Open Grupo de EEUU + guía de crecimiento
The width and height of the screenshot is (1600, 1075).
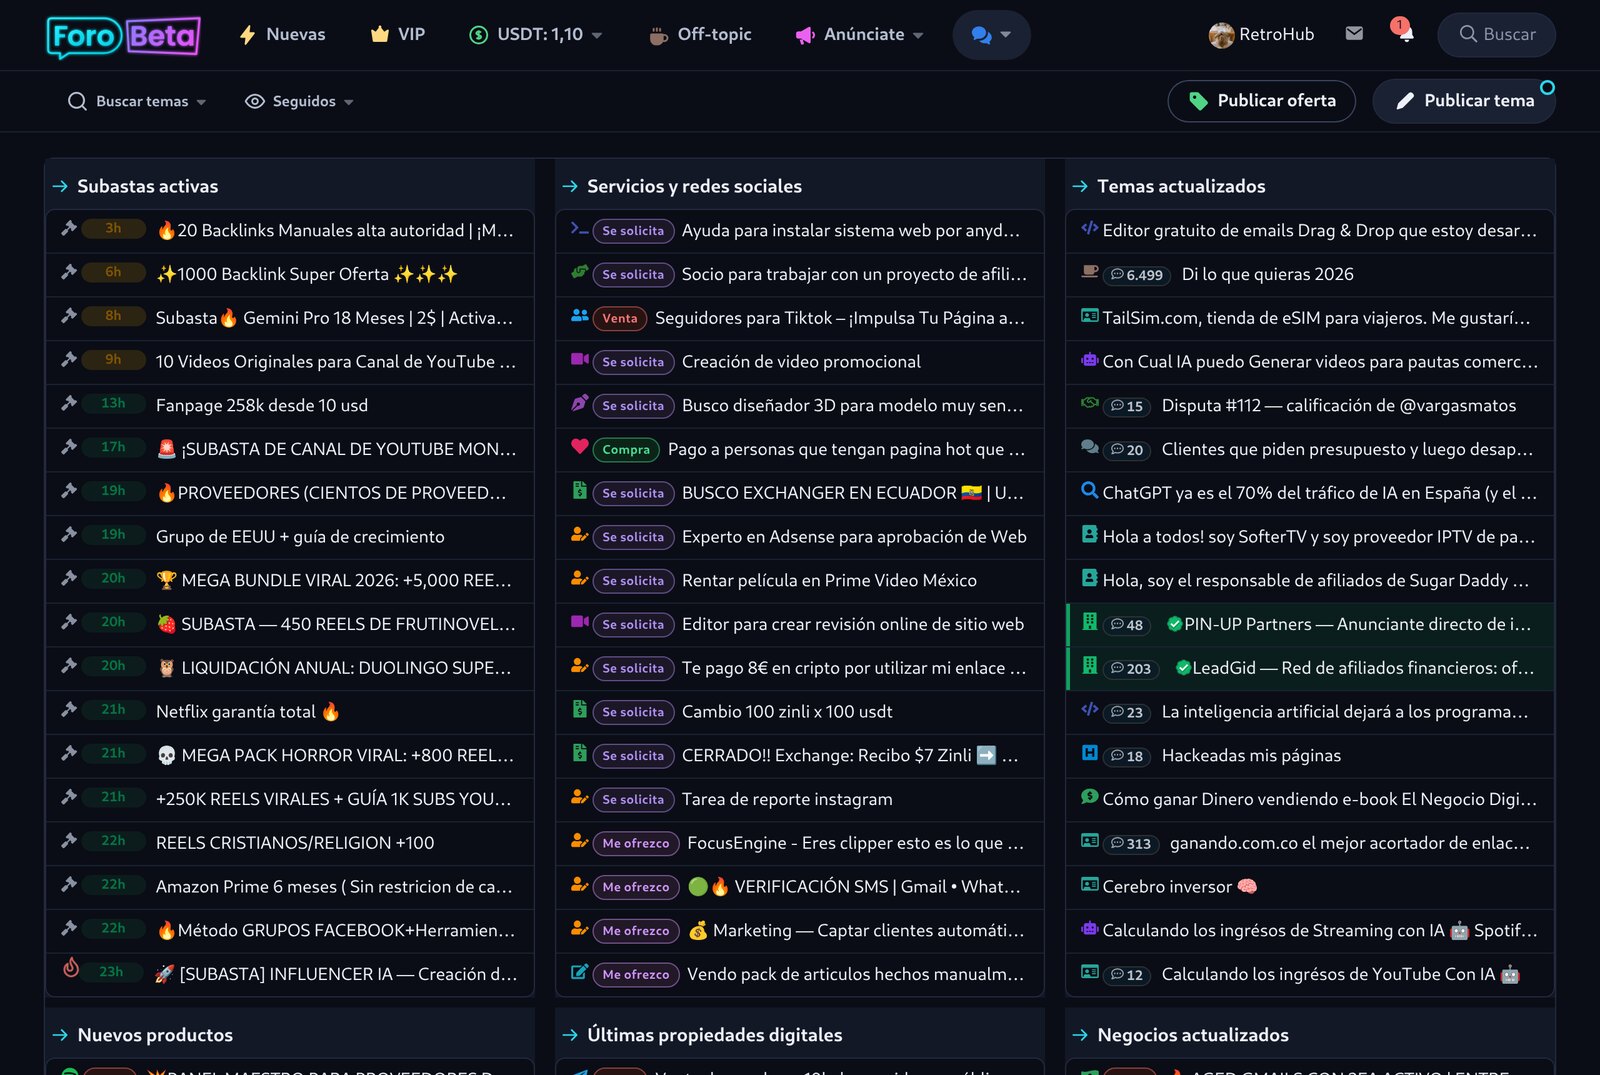coord(300,536)
